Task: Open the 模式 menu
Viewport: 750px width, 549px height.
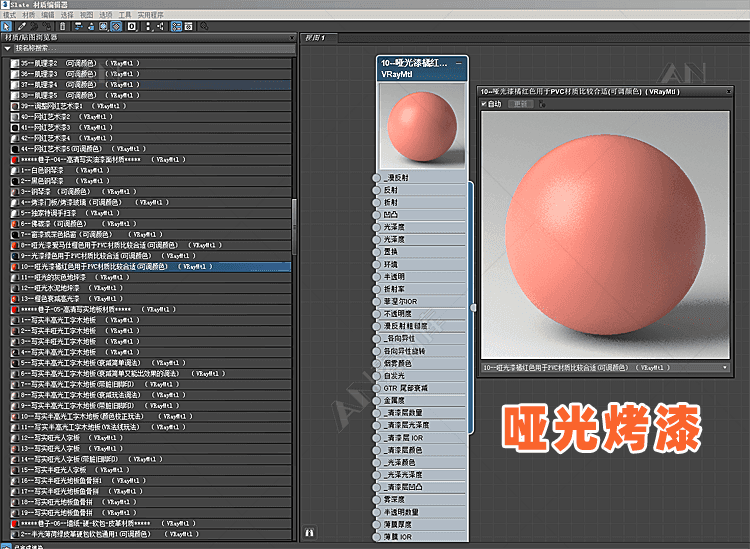Action: pos(10,15)
